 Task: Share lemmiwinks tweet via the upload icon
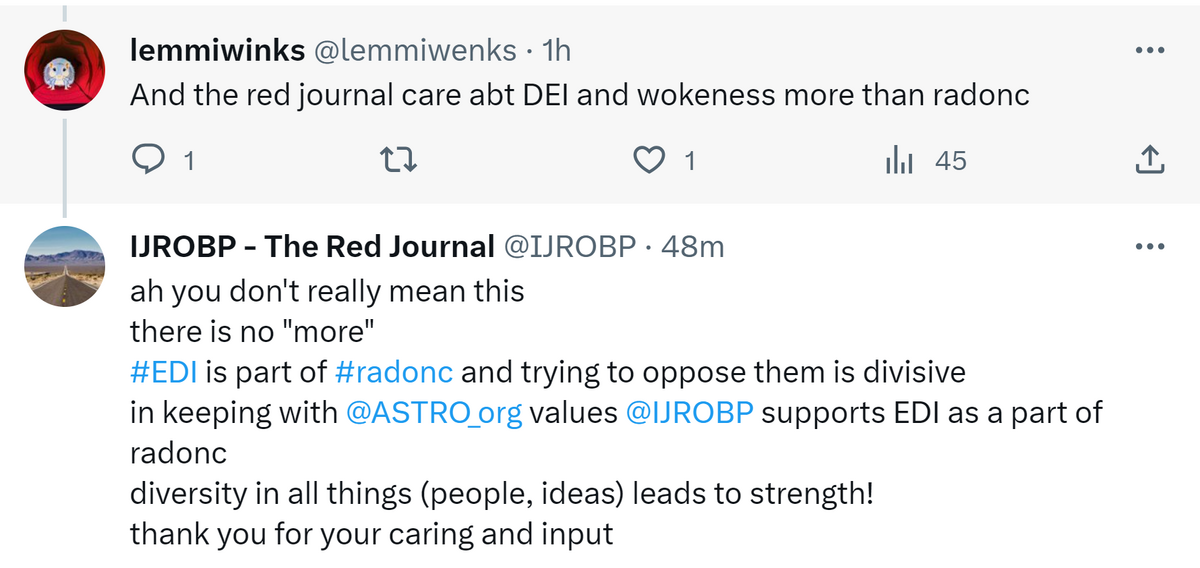click(1150, 159)
